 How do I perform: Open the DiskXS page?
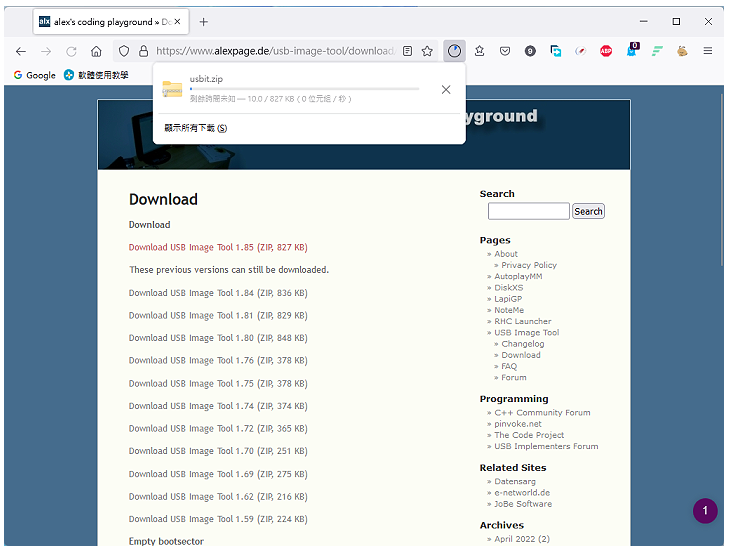tap(509, 288)
